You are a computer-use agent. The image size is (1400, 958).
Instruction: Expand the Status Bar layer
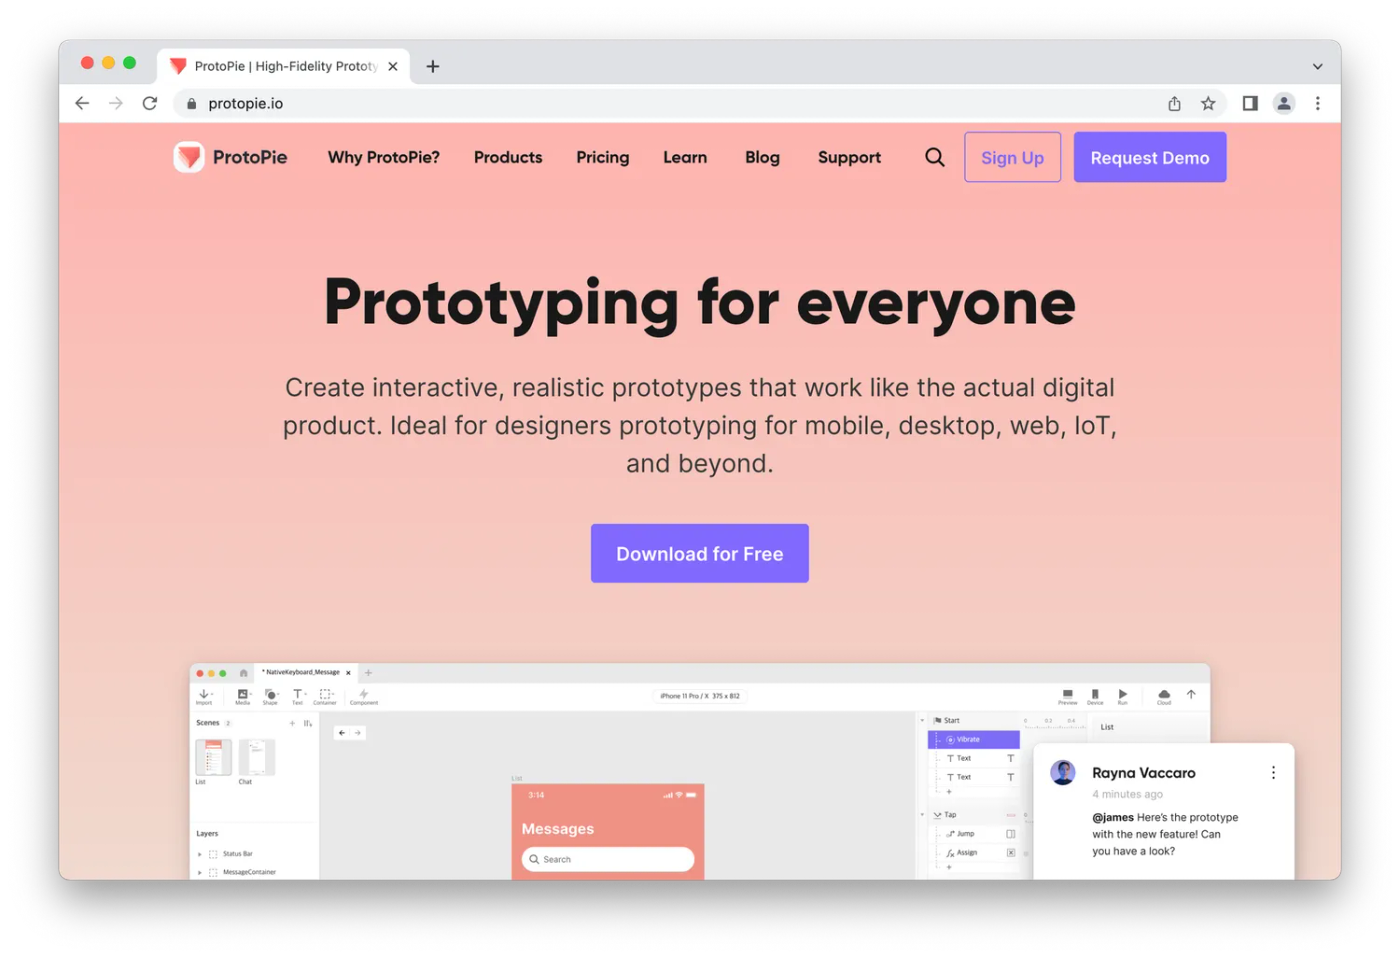199,853
